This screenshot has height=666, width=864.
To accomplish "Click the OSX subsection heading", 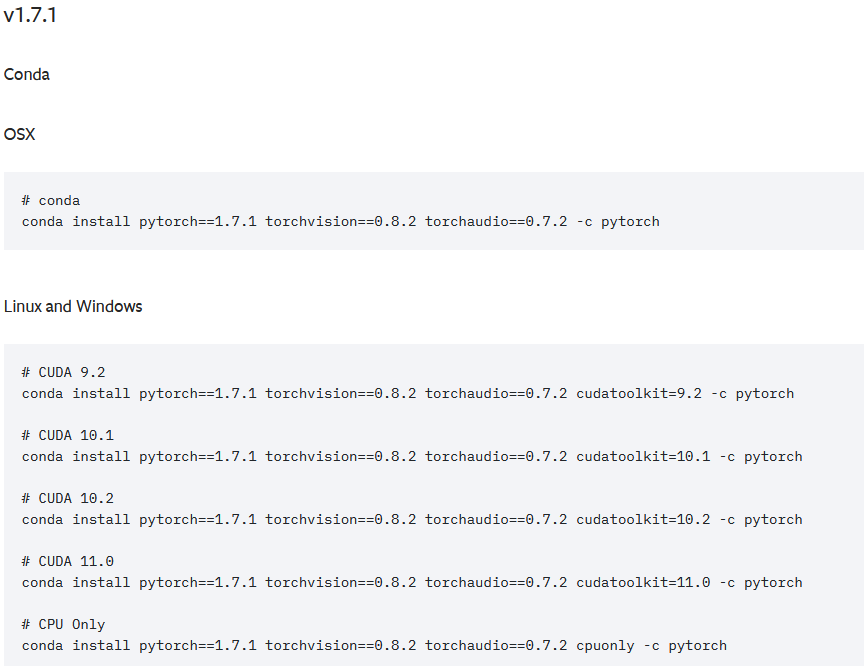I will point(19,134).
